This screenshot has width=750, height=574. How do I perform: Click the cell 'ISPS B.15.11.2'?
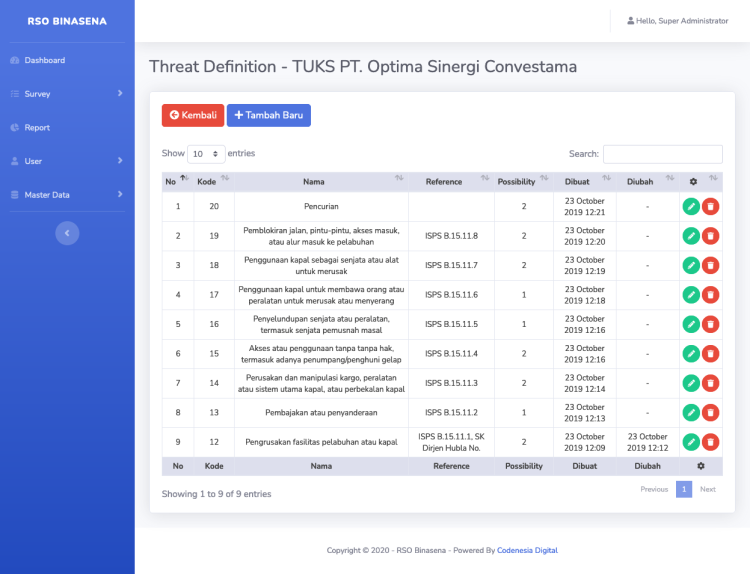point(451,413)
